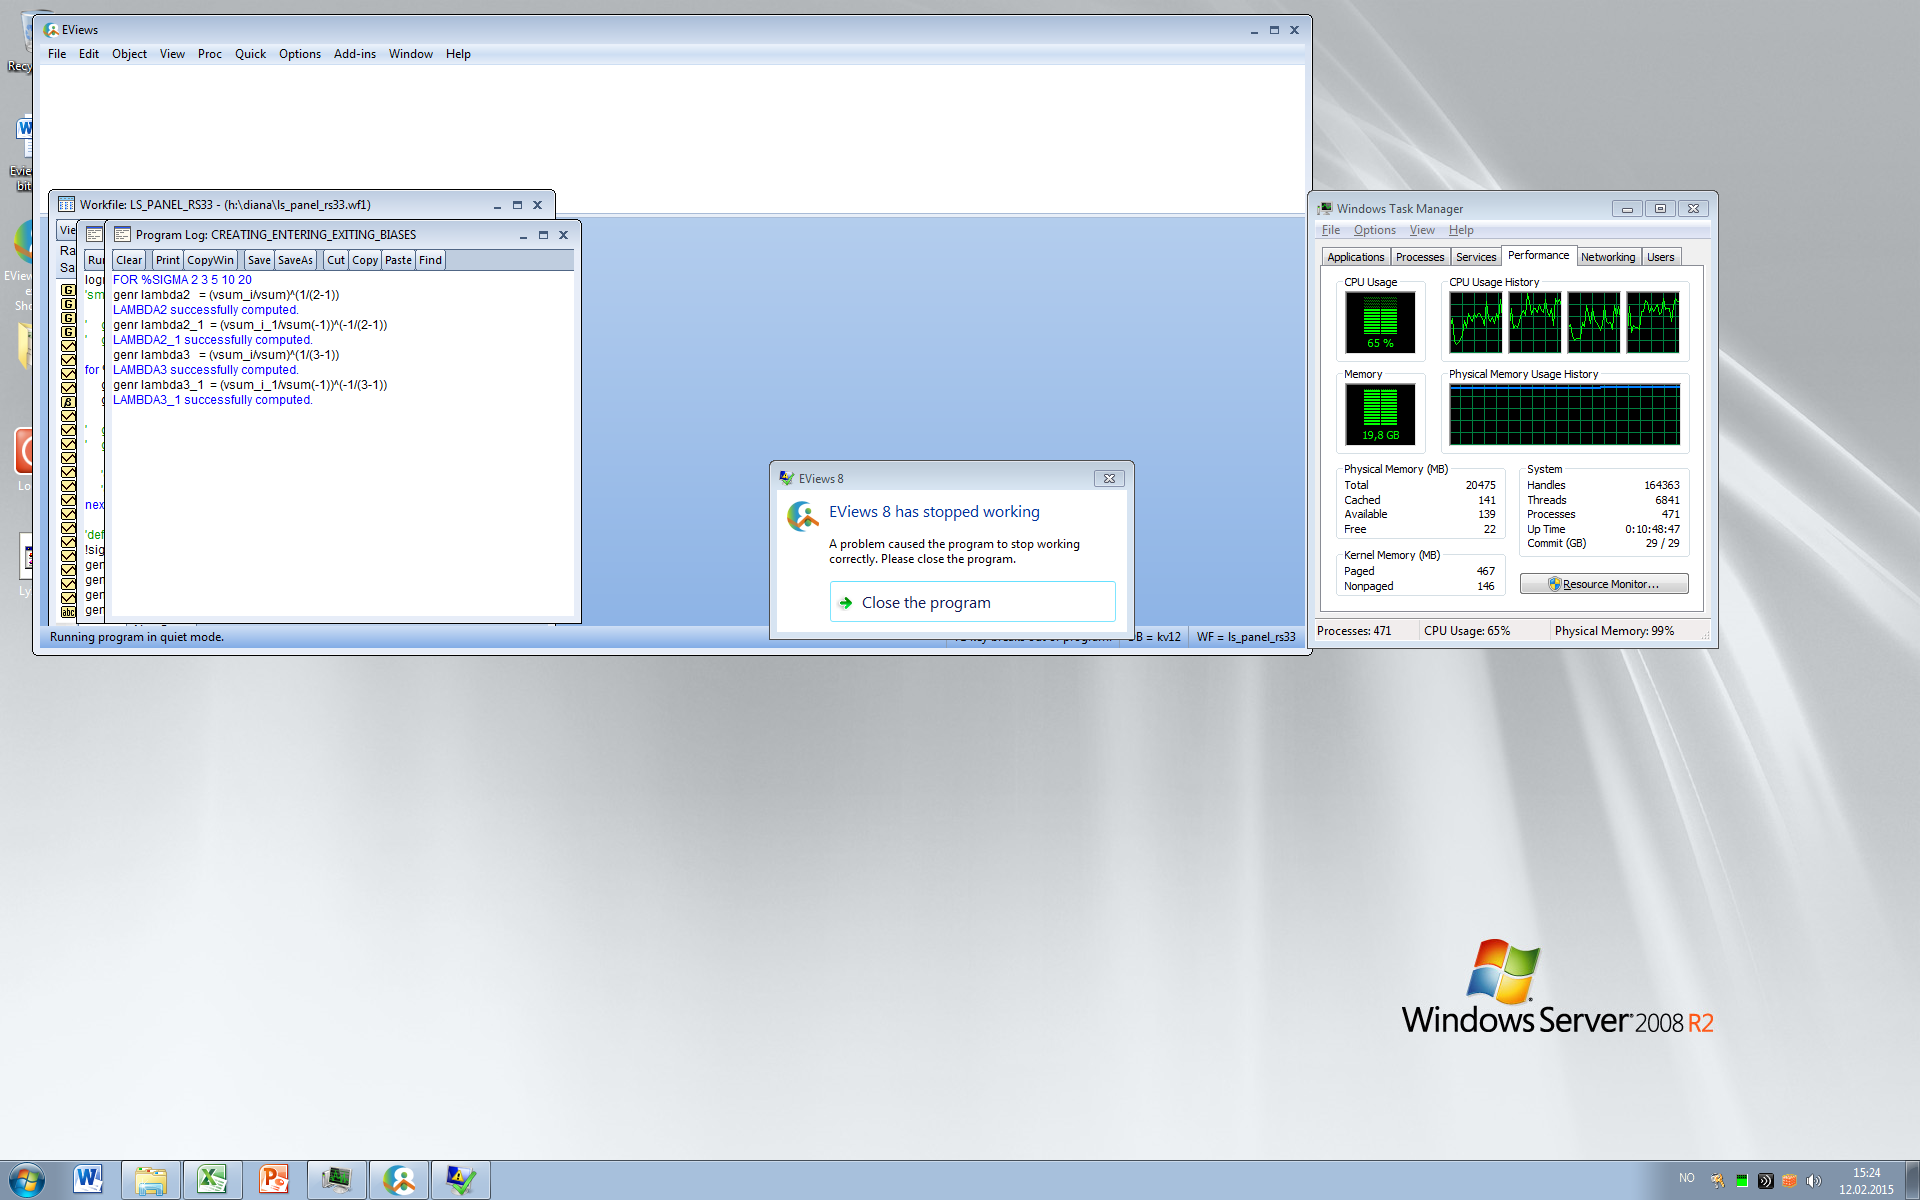The image size is (1920, 1200).
Task: Switch to the Processes tab
Action: pyautogui.click(x=1420, y=257)
